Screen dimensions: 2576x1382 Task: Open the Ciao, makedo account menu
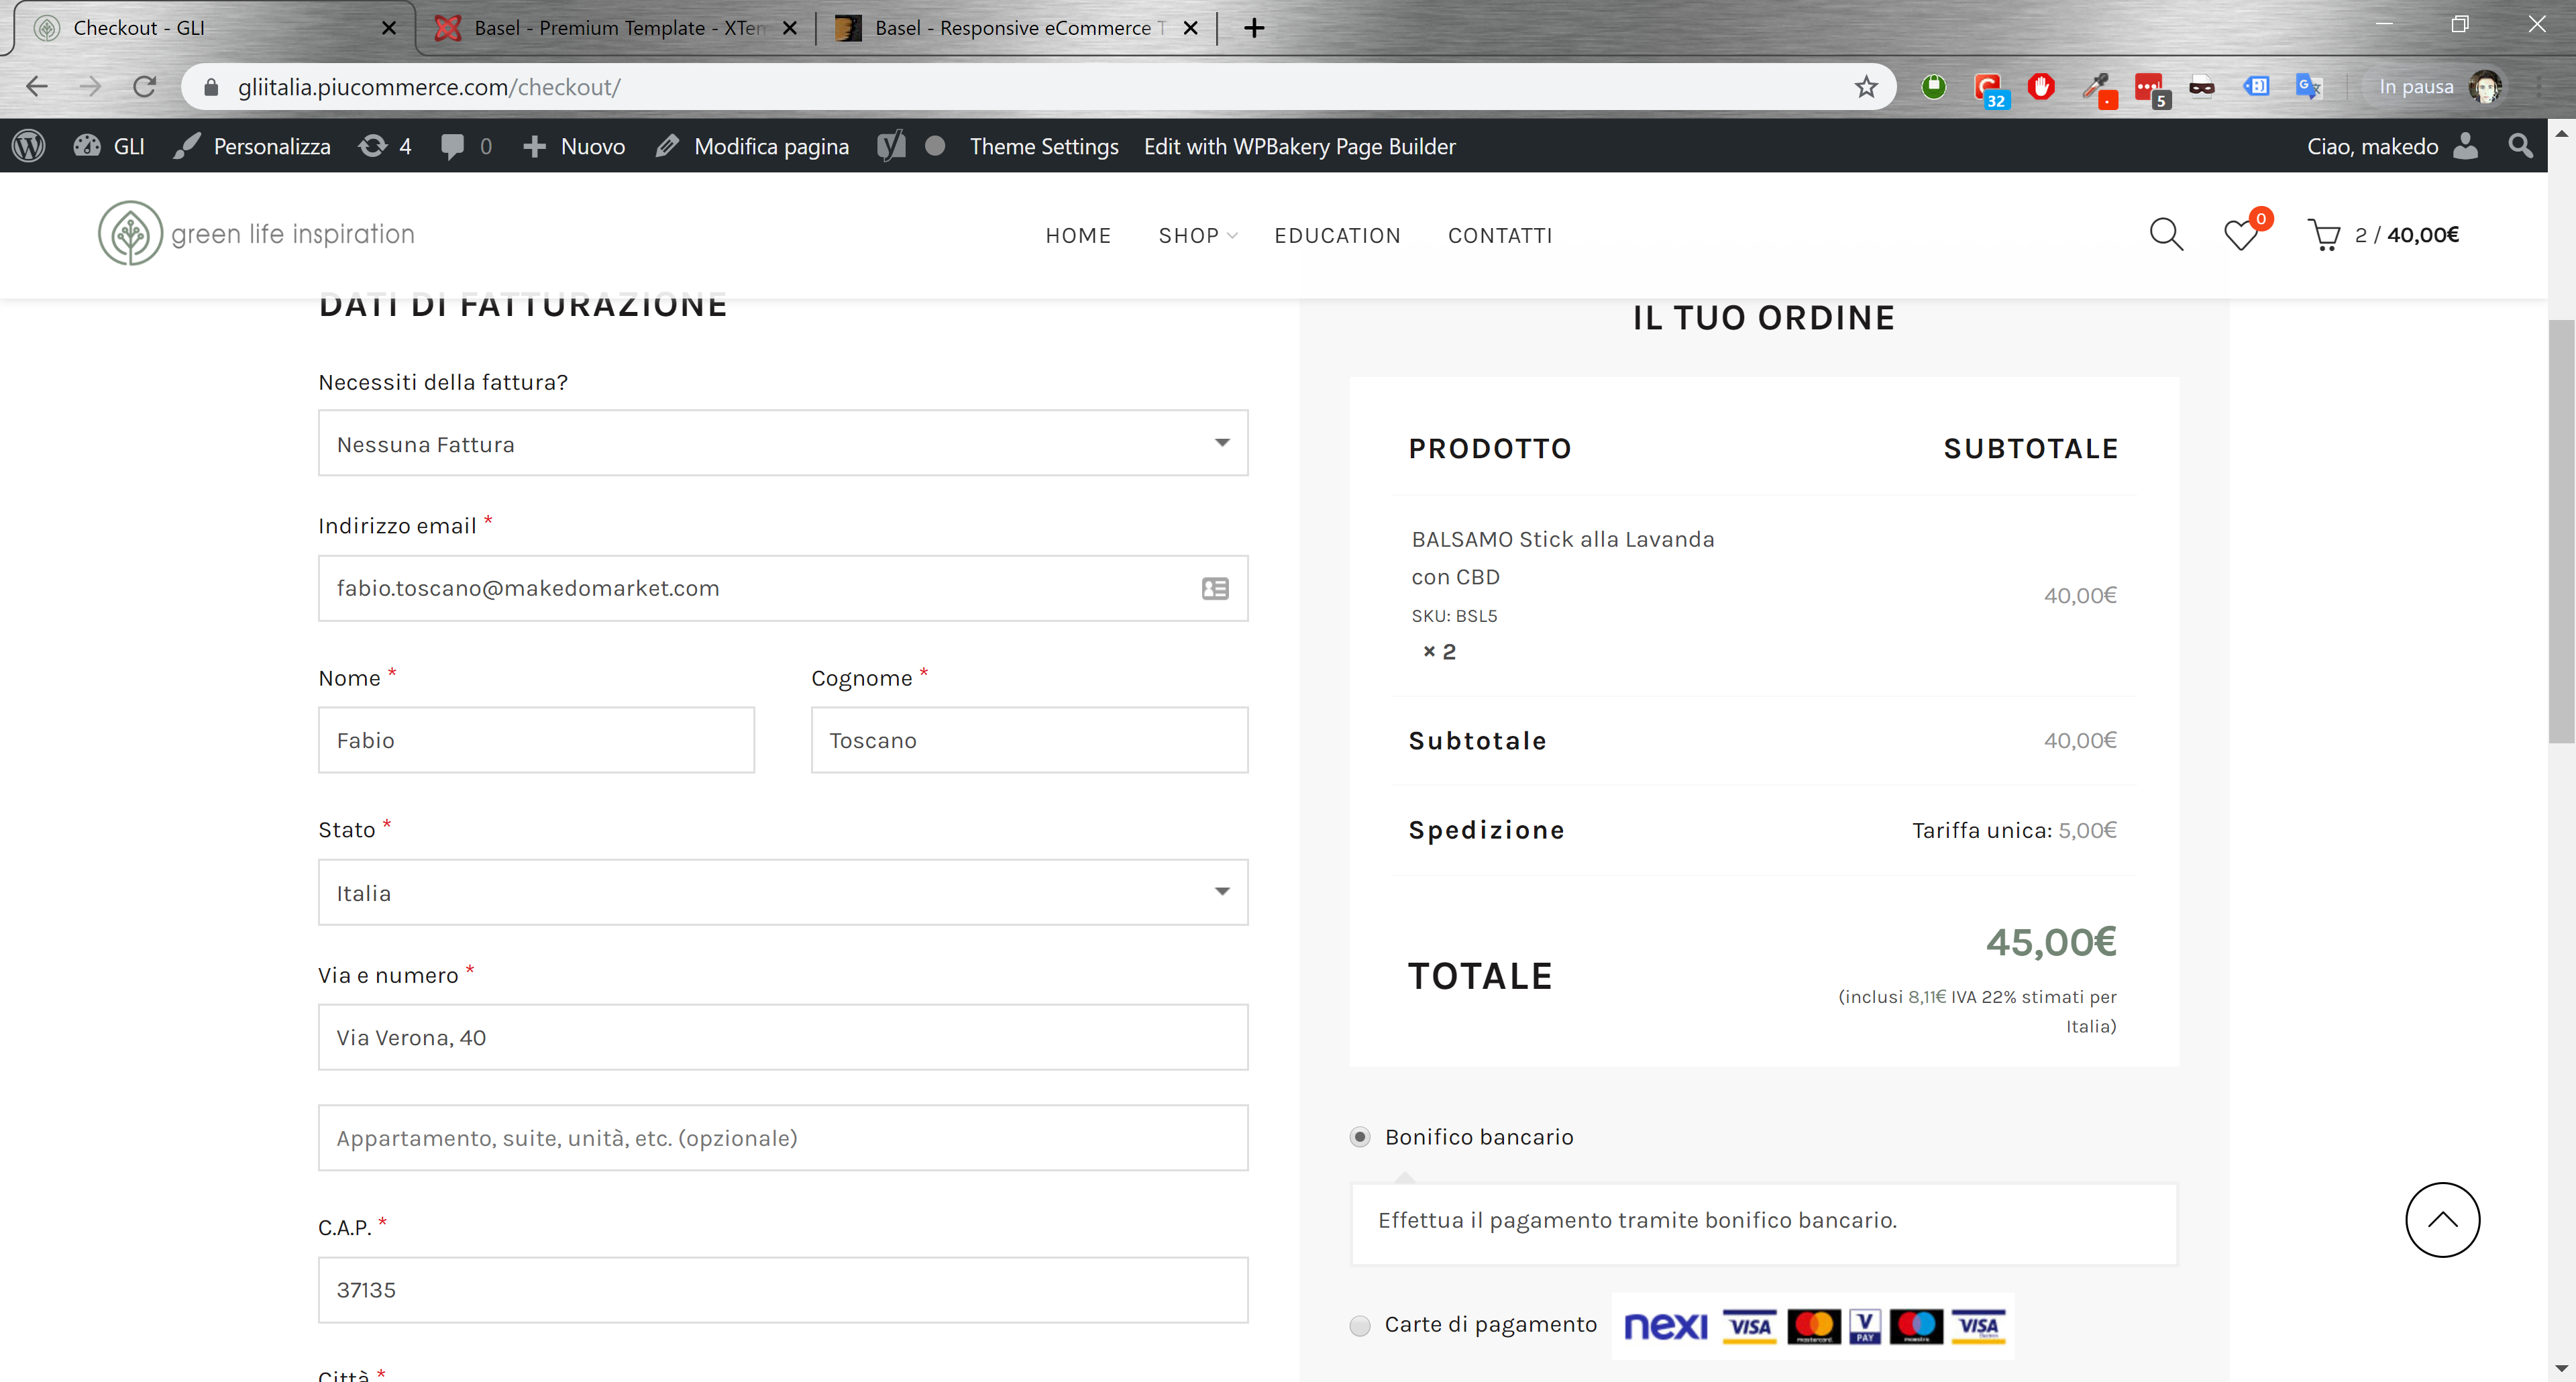[2393, 146]
